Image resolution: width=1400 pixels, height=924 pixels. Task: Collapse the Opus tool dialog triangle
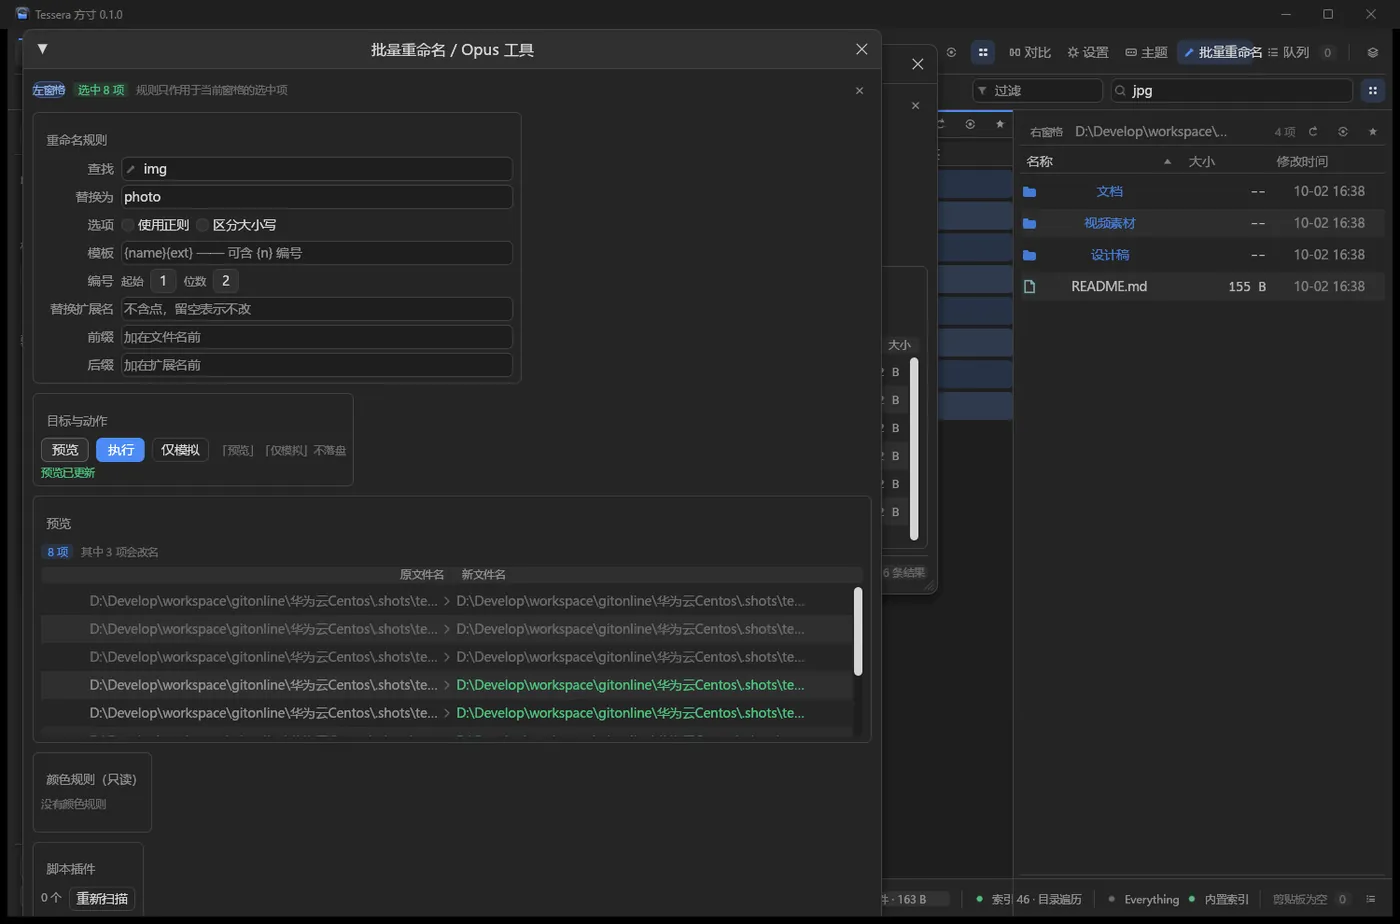[42, 49]
